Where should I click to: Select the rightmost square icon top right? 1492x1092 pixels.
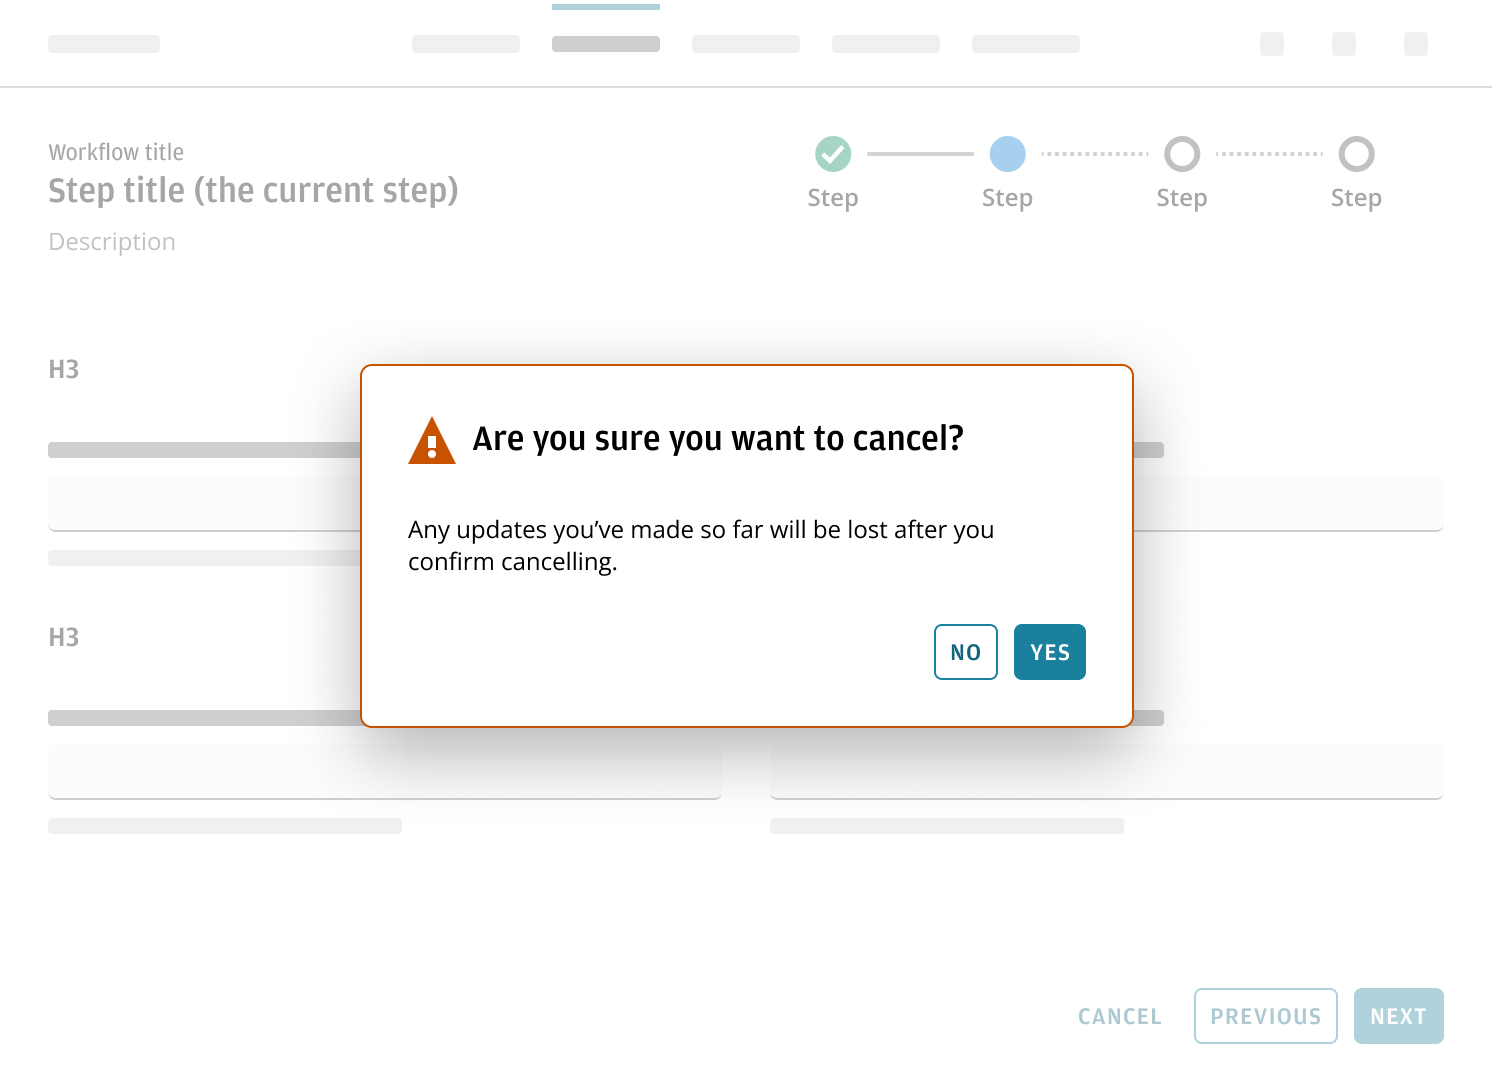[1415, 44]
